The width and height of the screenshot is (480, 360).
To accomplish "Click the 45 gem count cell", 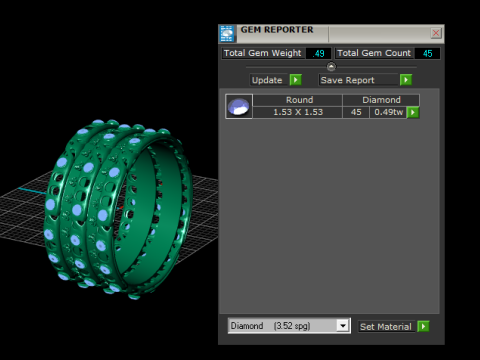I will click(356, 112).
